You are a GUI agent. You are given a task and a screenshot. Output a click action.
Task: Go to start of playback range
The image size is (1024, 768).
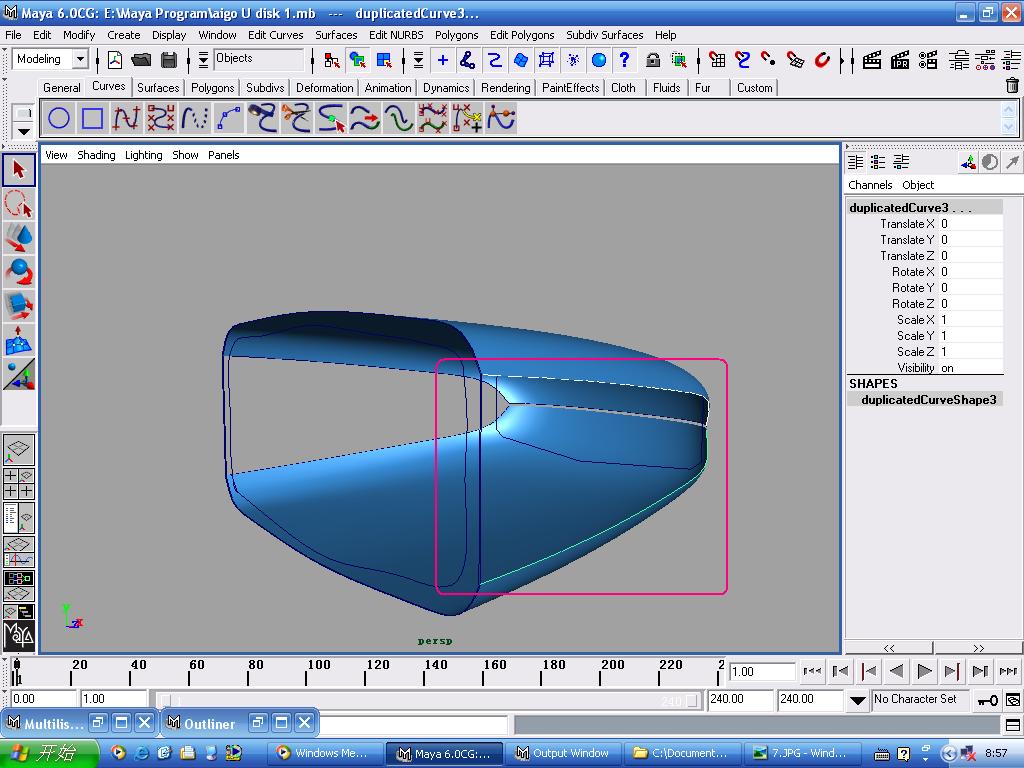[x=812, y=671]
